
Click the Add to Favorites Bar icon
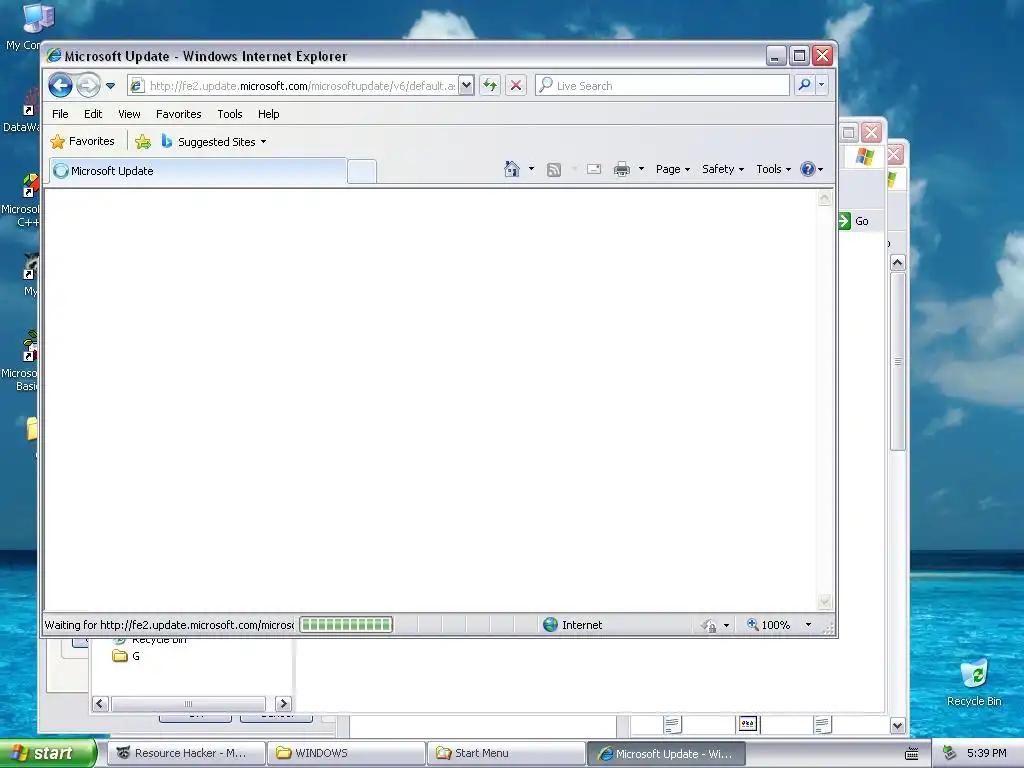143,142
